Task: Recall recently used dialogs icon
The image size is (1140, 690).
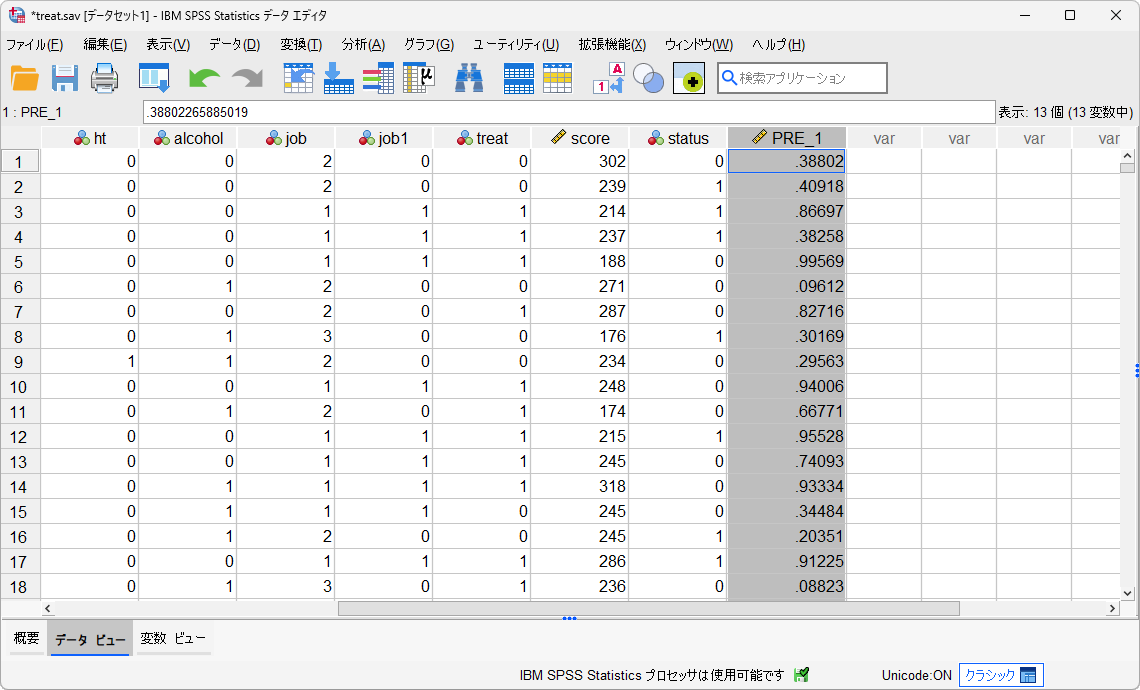Action: point(154,78)
